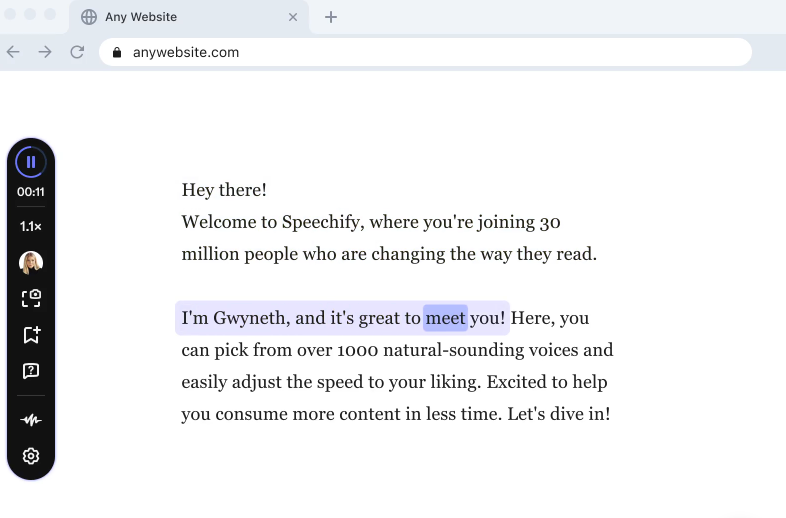Go back with the browser back arrow
Screen dimensions: 786x518
13,52
